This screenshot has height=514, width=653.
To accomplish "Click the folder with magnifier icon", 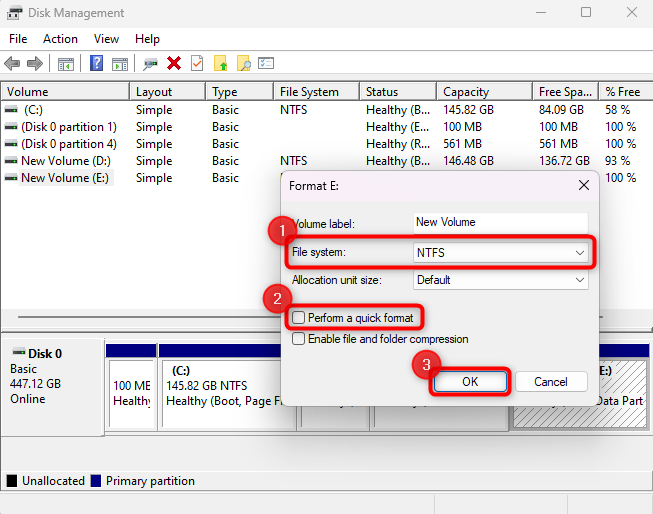I will [243, 63].
